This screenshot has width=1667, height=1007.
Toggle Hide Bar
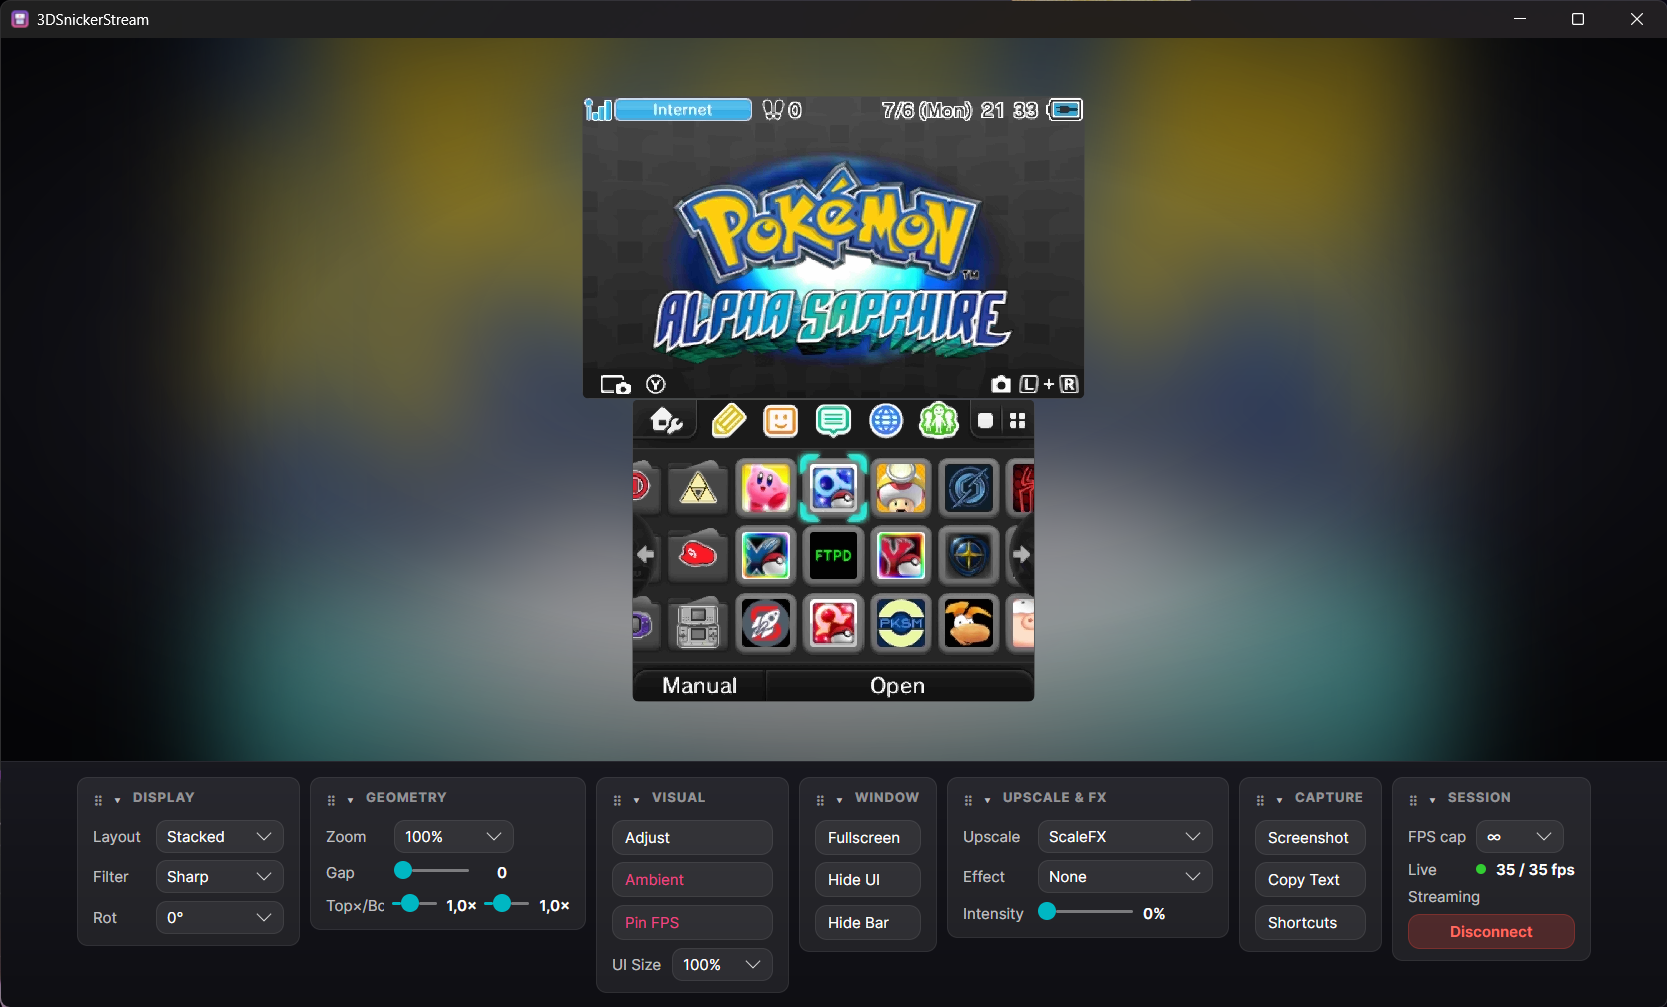click(868, 923)
